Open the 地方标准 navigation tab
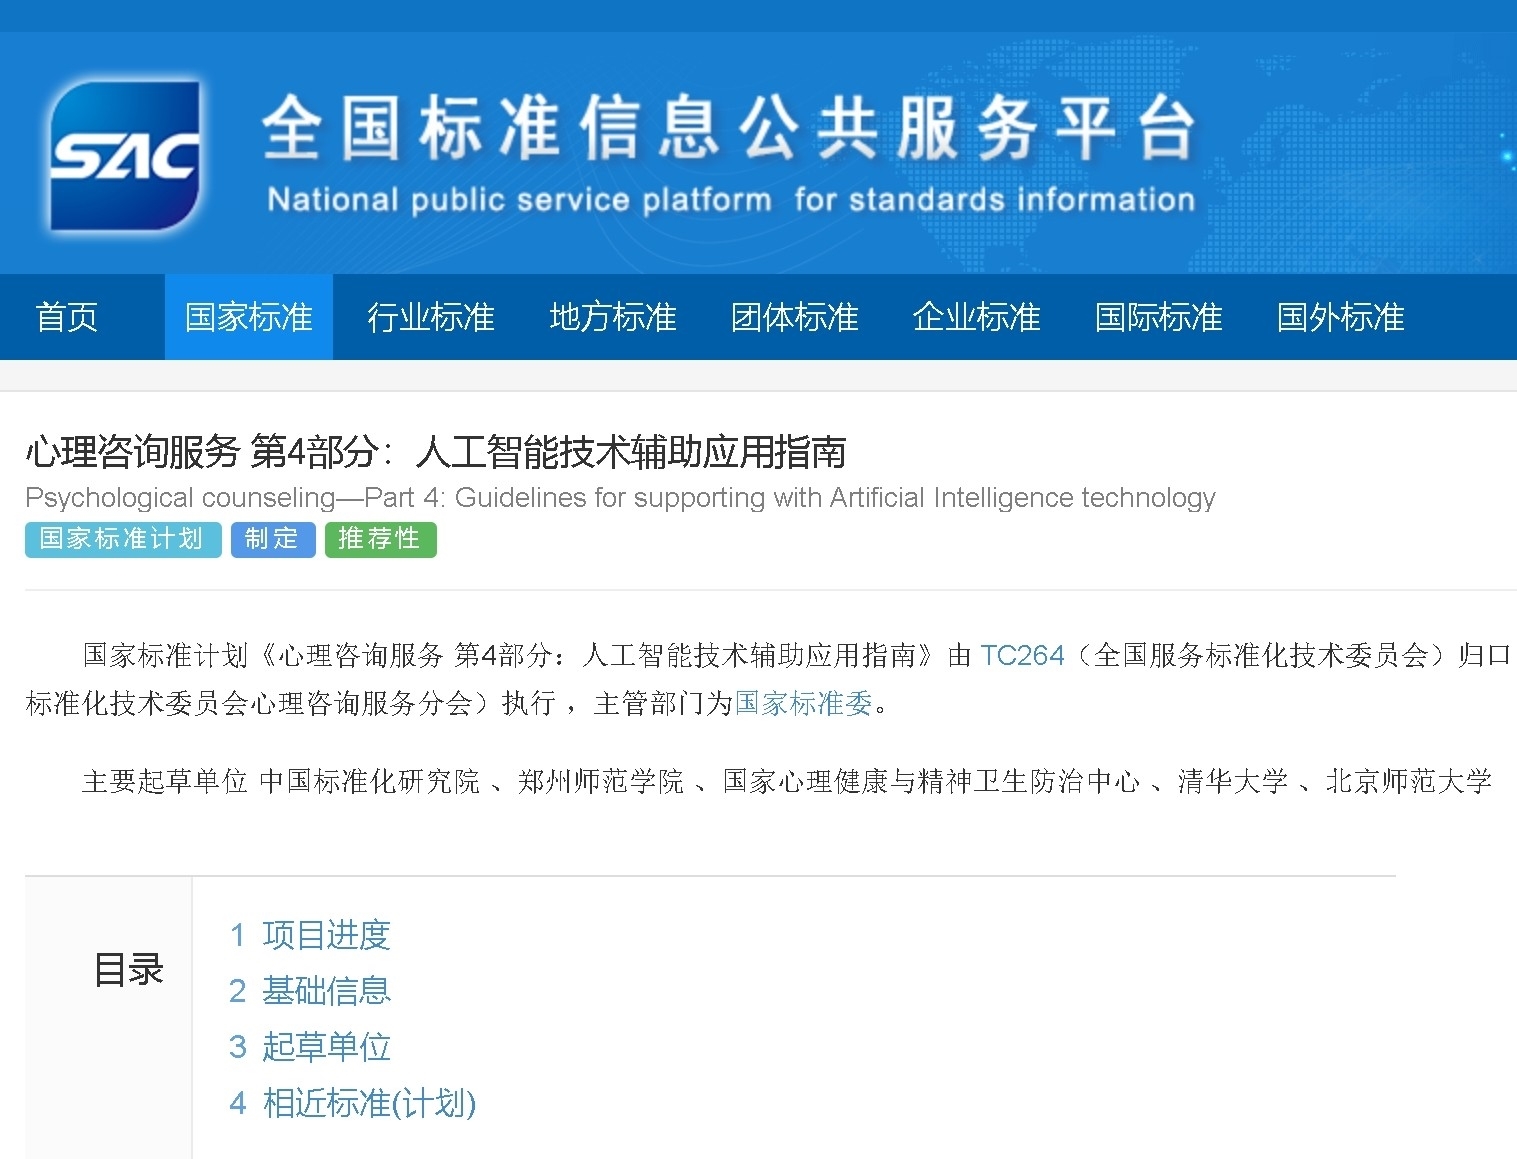Screen dimensions: 1517x1159 tap(612, 317)
